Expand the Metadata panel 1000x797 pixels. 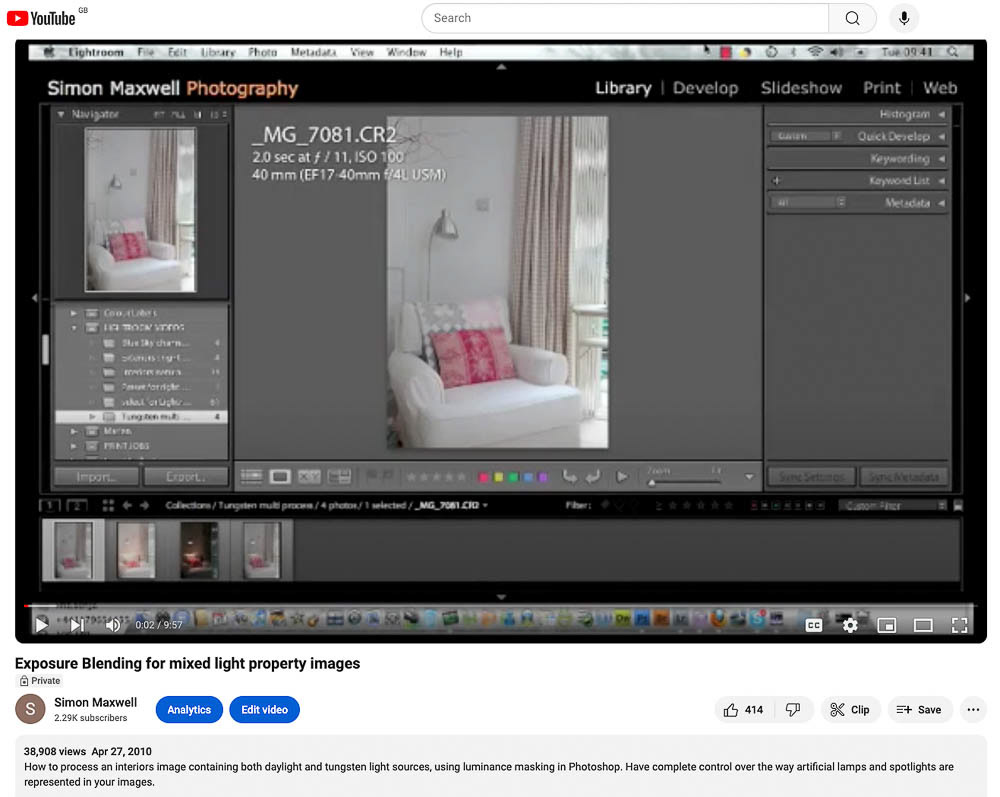(941, 203)
